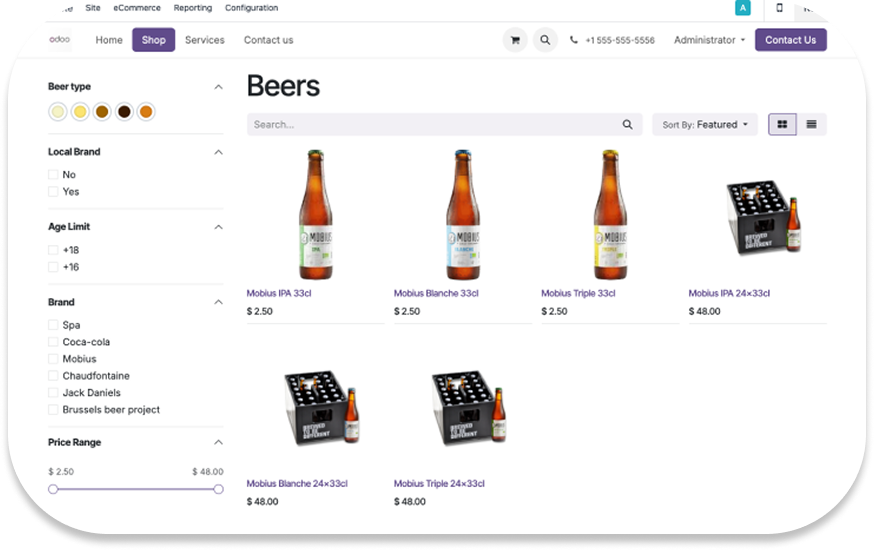This screenshot has height=550, width=874.
Task: Open the Administrator account dropdown
Action: (709, 40)
